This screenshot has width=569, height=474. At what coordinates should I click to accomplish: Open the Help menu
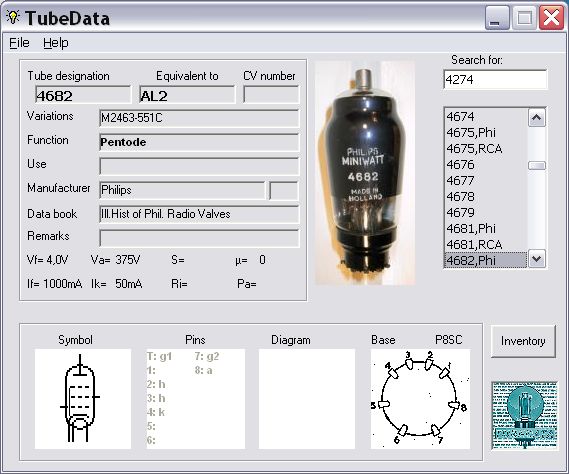click(56, 43)
